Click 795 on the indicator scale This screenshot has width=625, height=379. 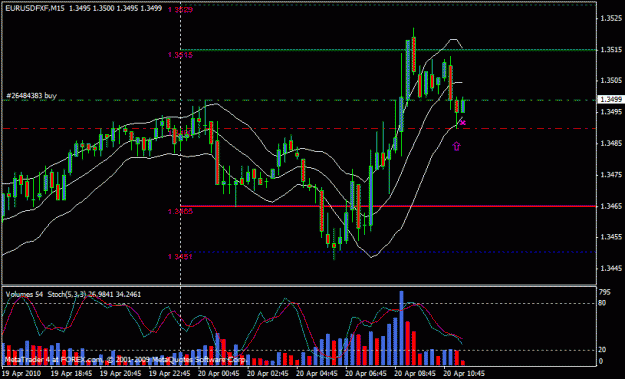[605, 292]
